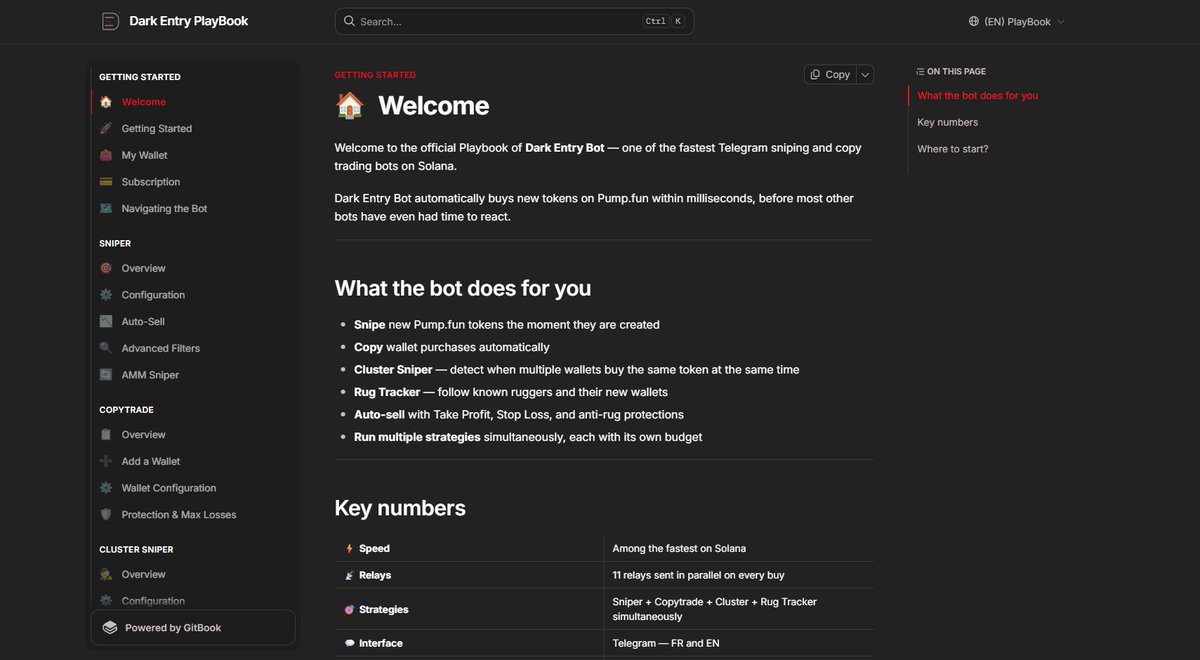Screen dimensions: 1200x660
Task: Click the COPYTRADE sidebar section header
Action: coord(126,410)
